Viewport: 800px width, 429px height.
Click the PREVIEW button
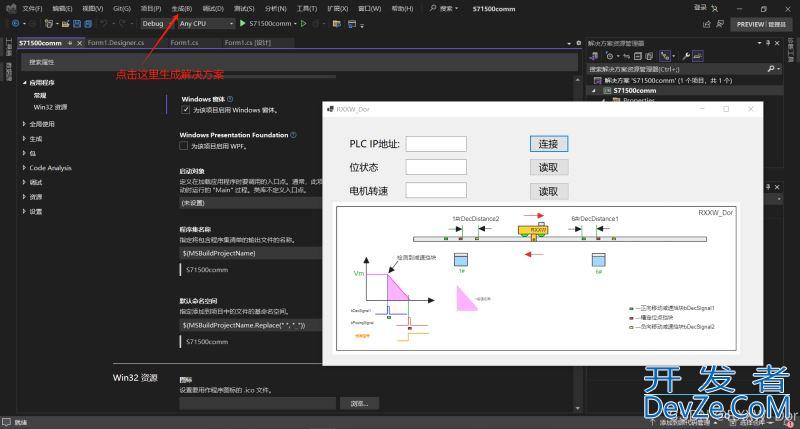(x=761, y=24)
